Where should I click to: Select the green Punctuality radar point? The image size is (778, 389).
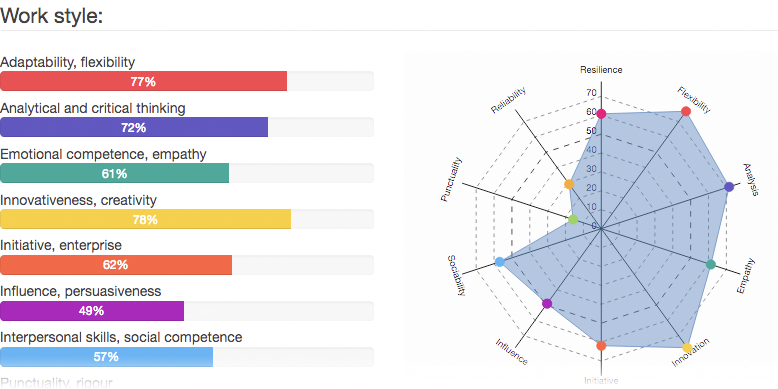[x=573, y=219]
